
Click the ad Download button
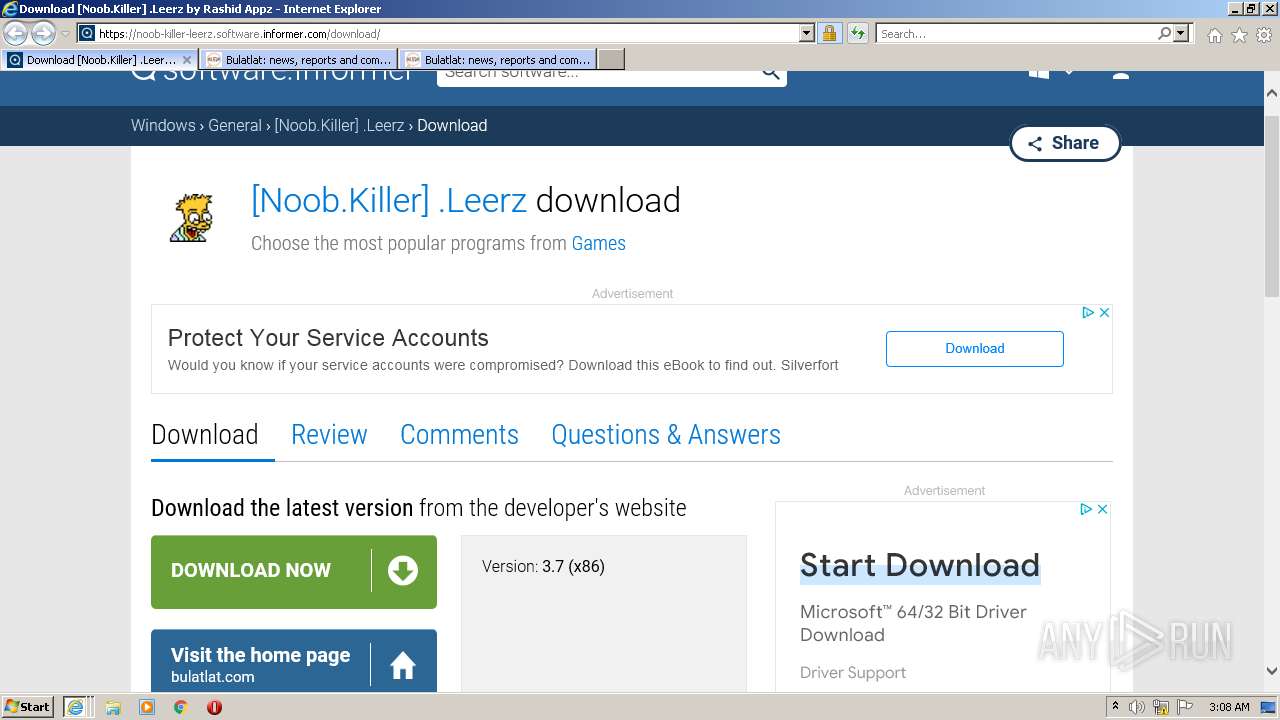point(975,349)
